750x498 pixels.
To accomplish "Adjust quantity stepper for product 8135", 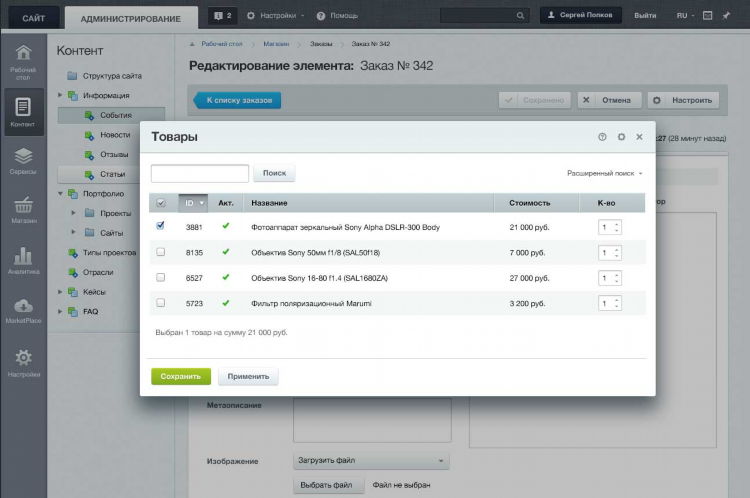I will [617, 253].
